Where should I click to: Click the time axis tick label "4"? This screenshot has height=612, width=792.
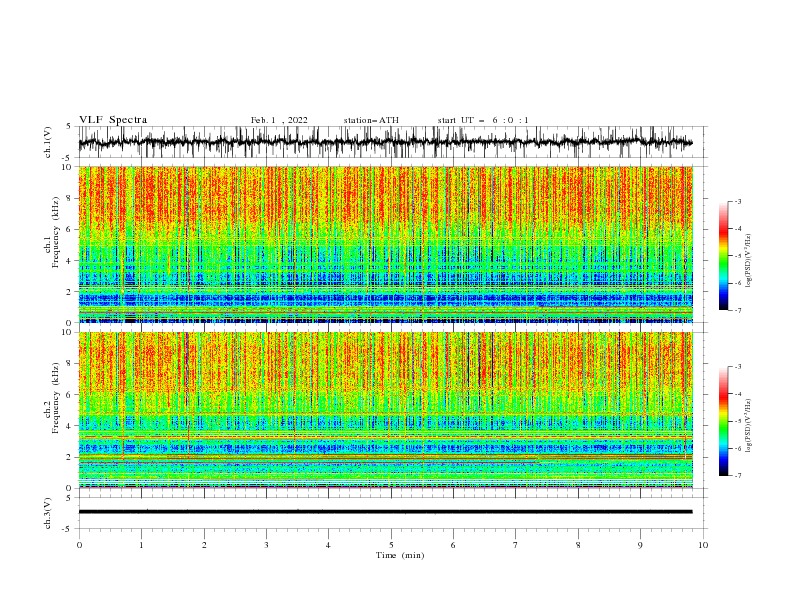tap(328, 545)
